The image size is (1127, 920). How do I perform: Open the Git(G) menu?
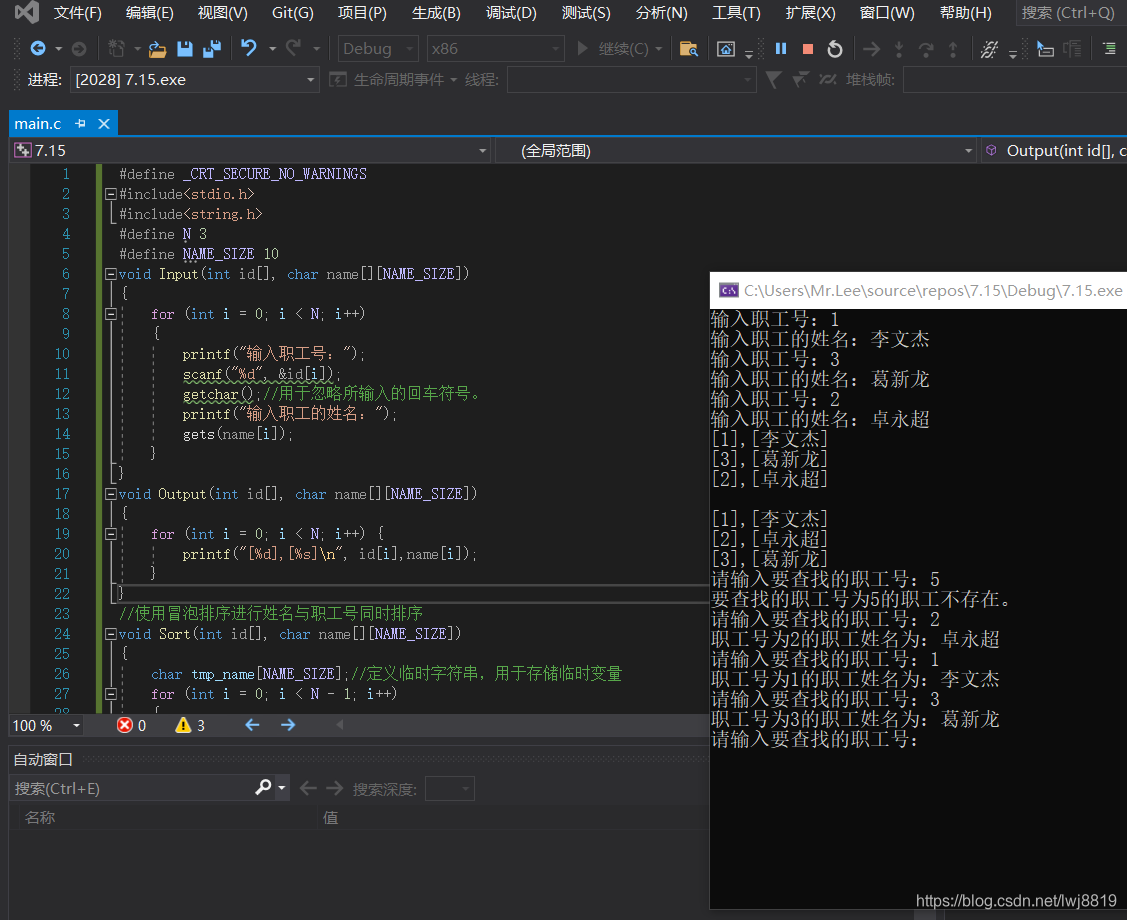pos(293,12)
